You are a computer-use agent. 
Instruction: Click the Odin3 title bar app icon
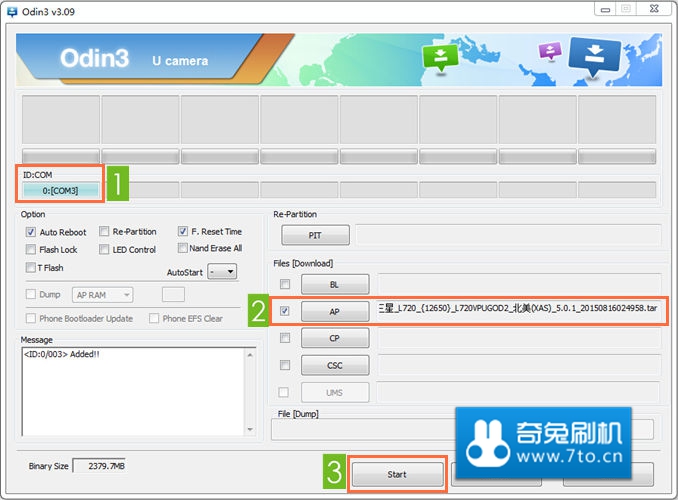12,12
